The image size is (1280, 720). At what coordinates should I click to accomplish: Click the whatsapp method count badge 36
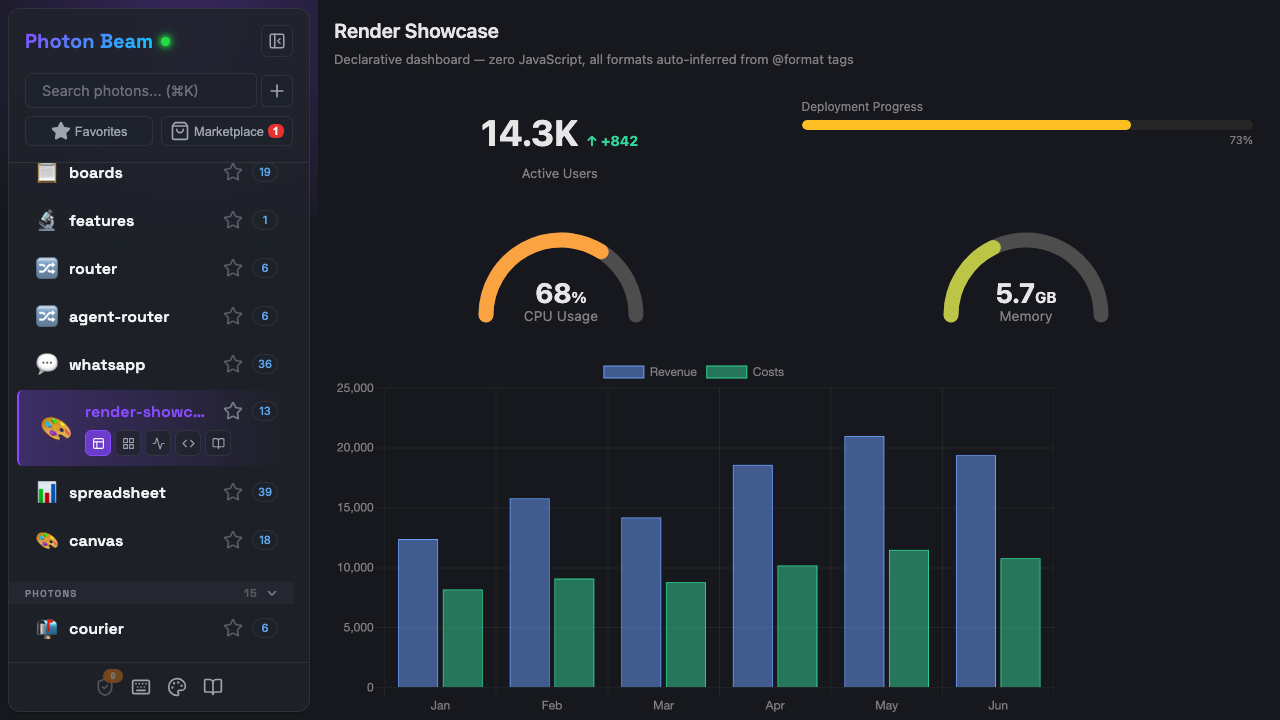click(x=265, y=364)
